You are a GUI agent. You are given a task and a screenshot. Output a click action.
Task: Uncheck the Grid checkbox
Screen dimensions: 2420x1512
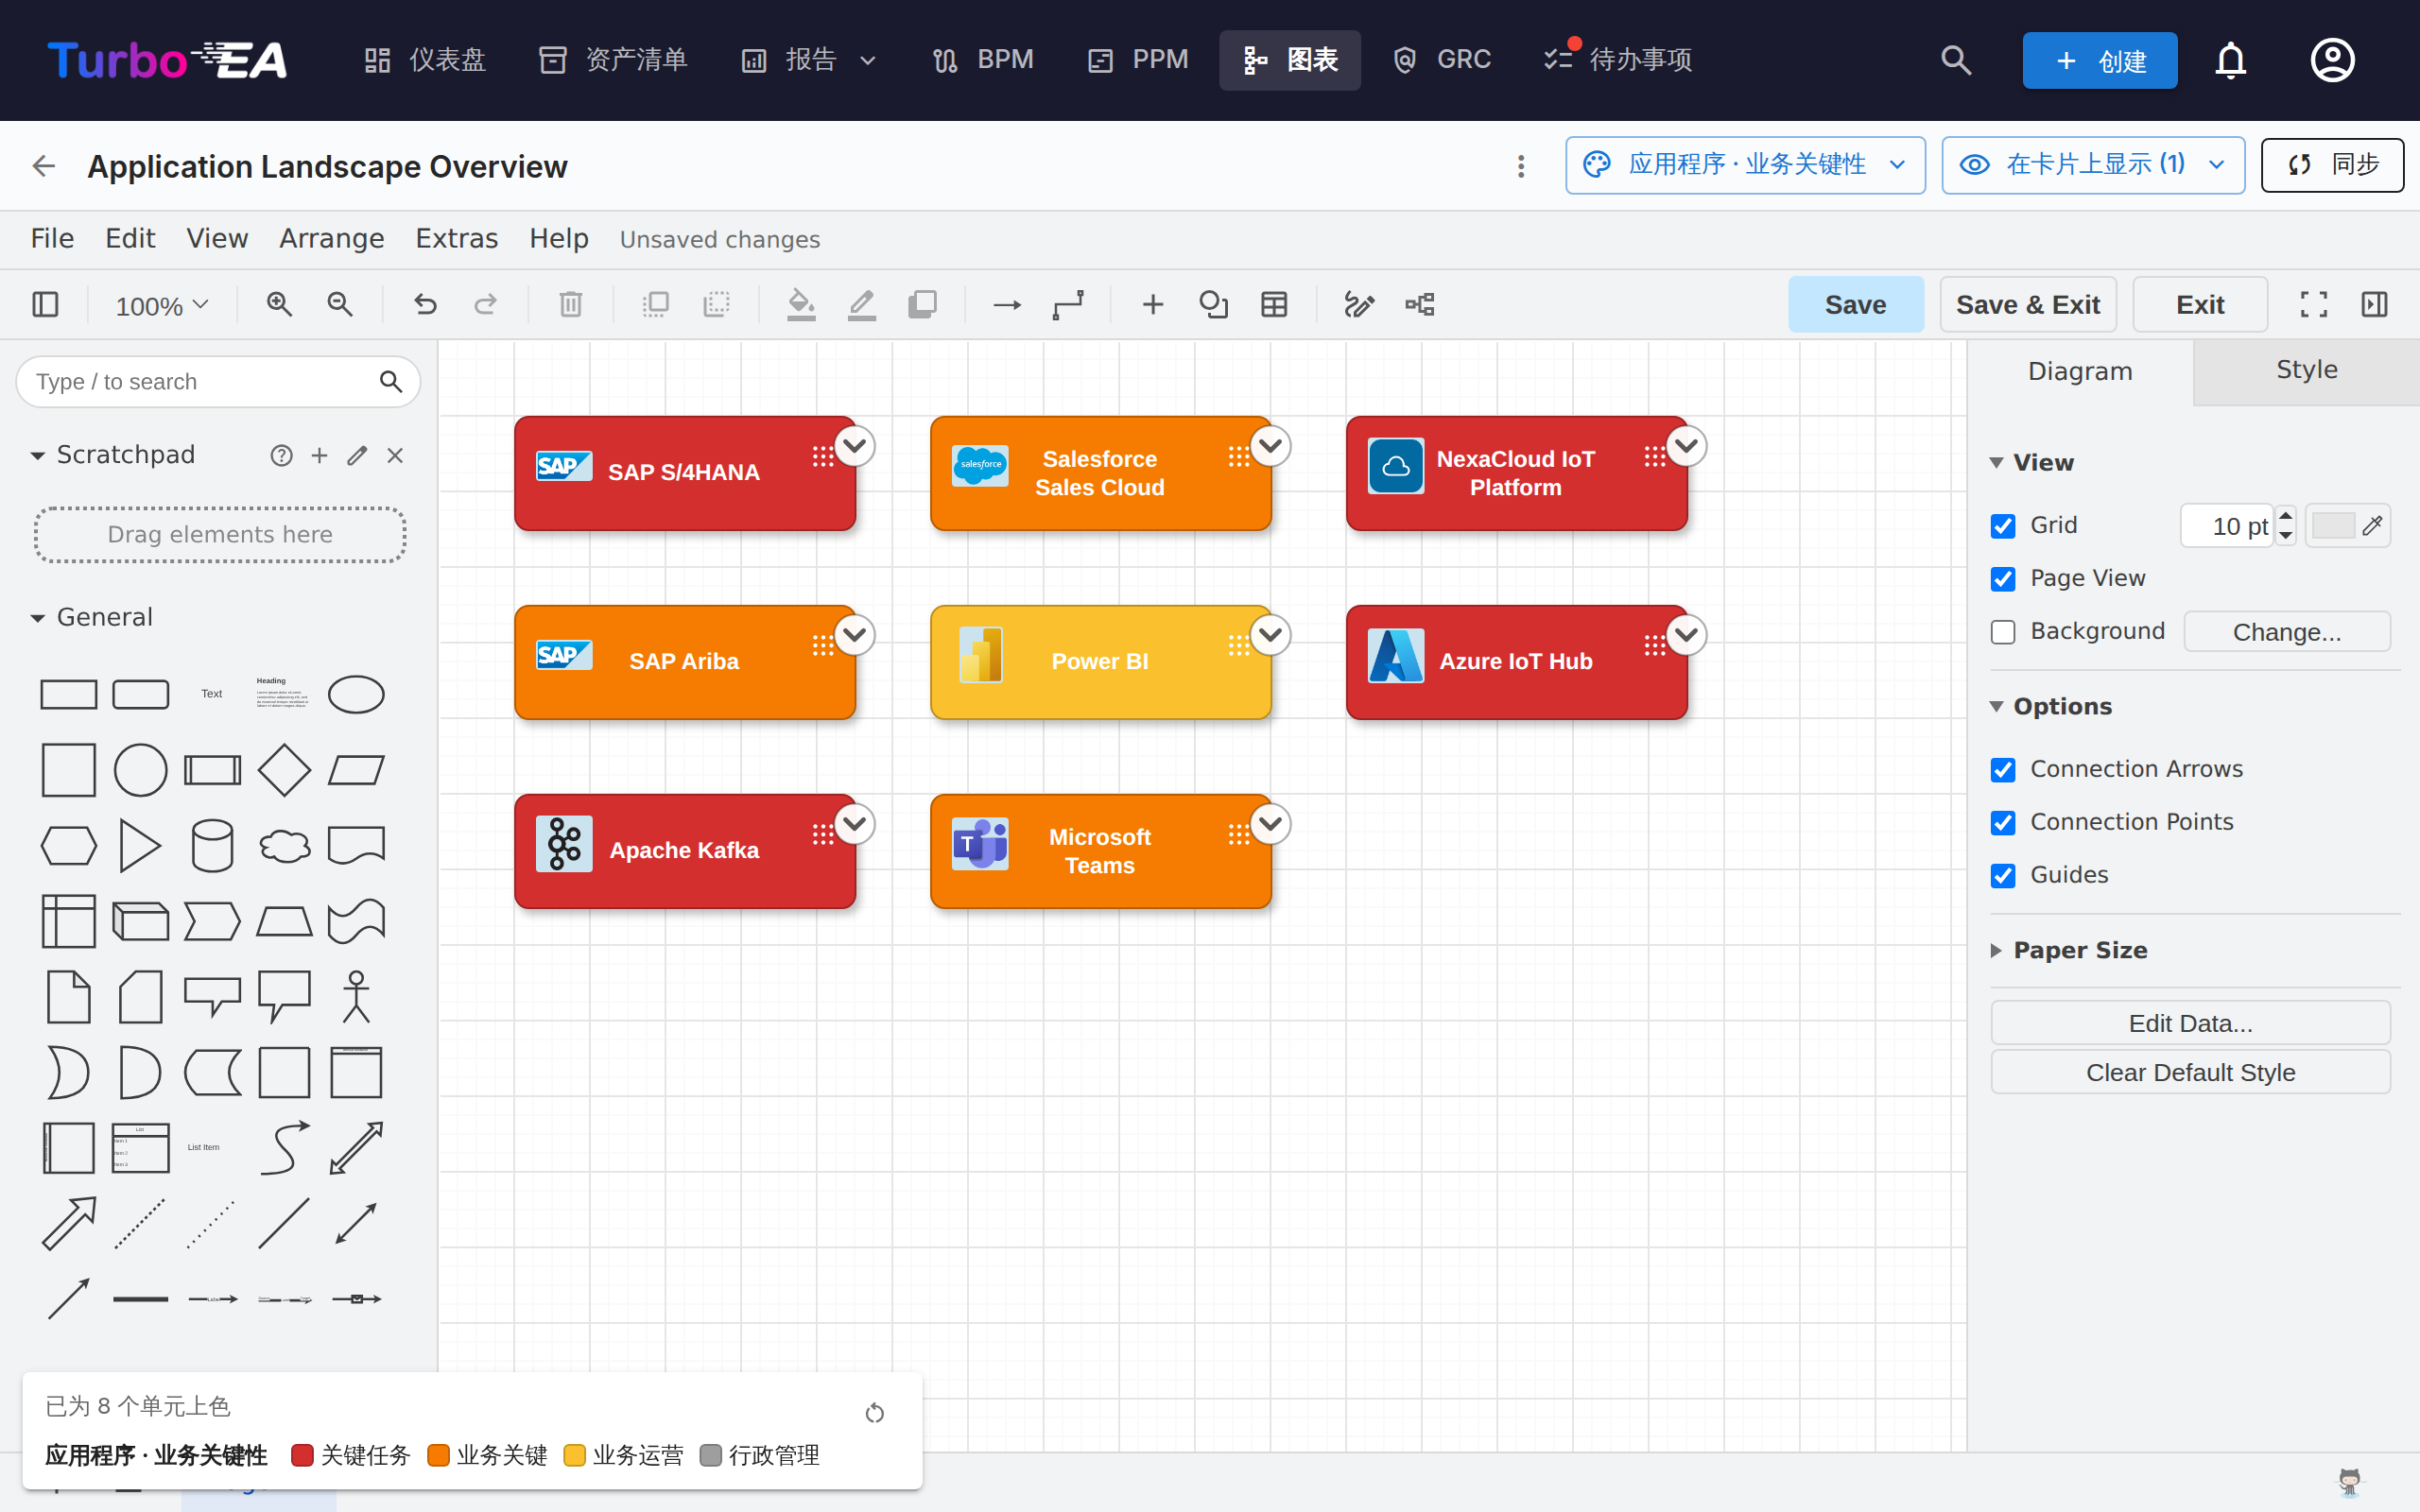point(2003,526)
